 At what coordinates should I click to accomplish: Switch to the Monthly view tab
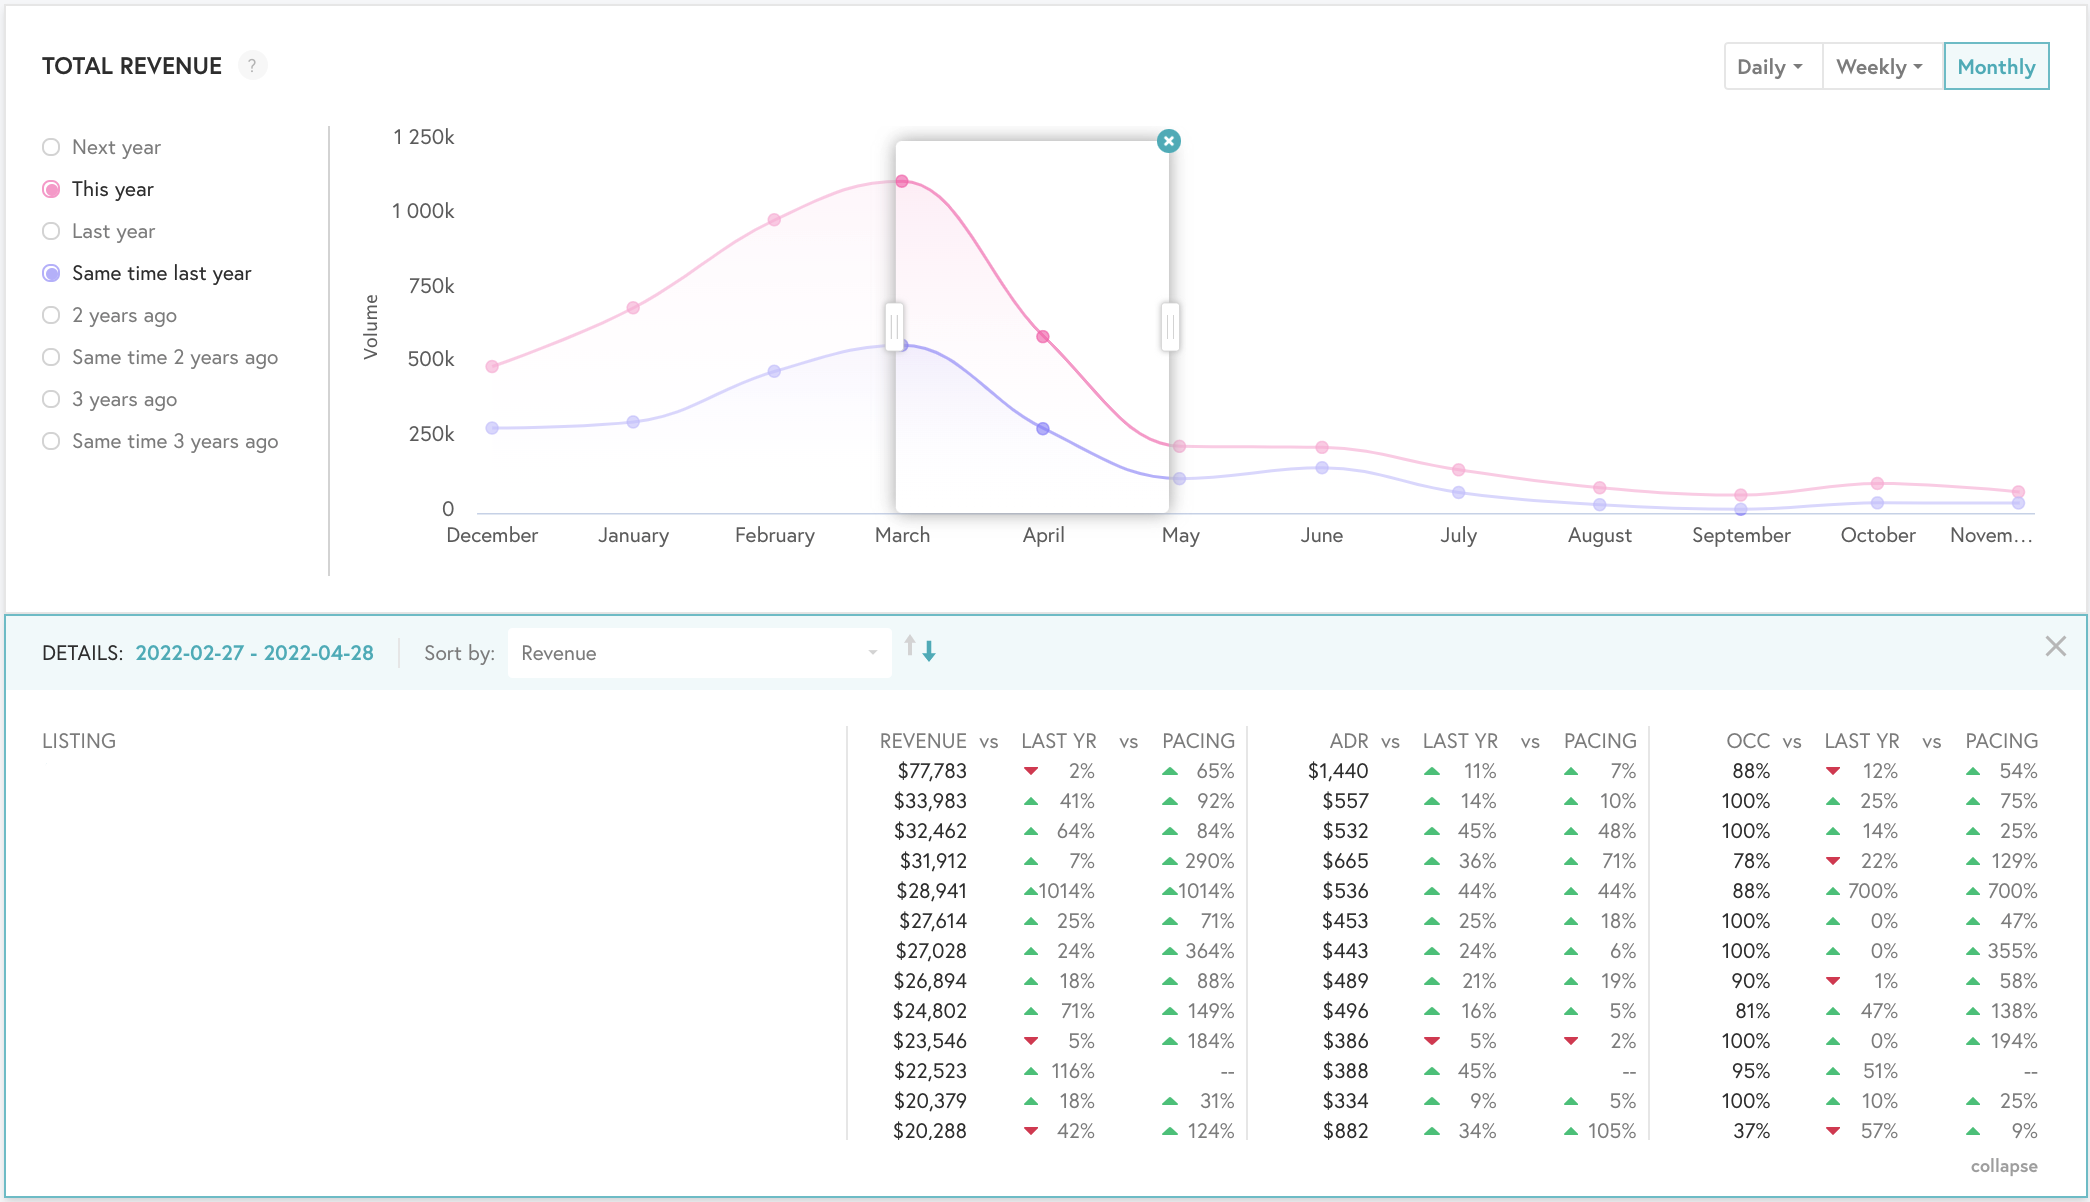pyautogui.click(x=1995, y=67)
